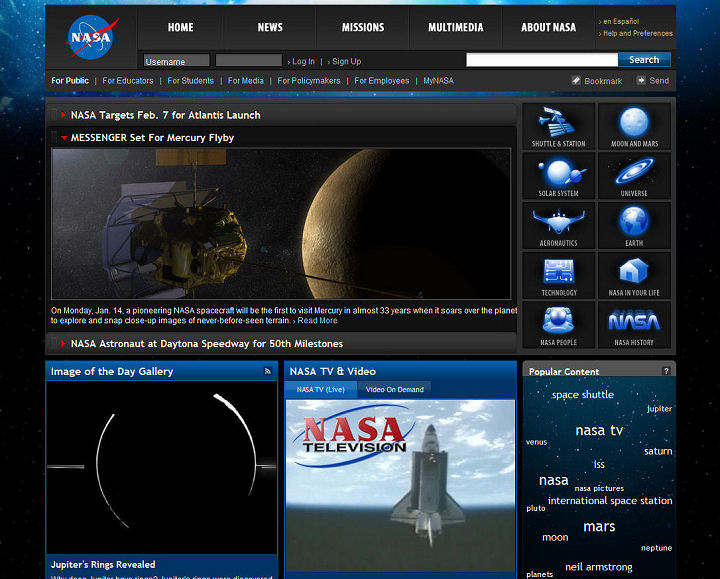The width and height of the screenshot is (720, 579).
Task: Click the 'iss' popular tag
Action: pos(599,465)
